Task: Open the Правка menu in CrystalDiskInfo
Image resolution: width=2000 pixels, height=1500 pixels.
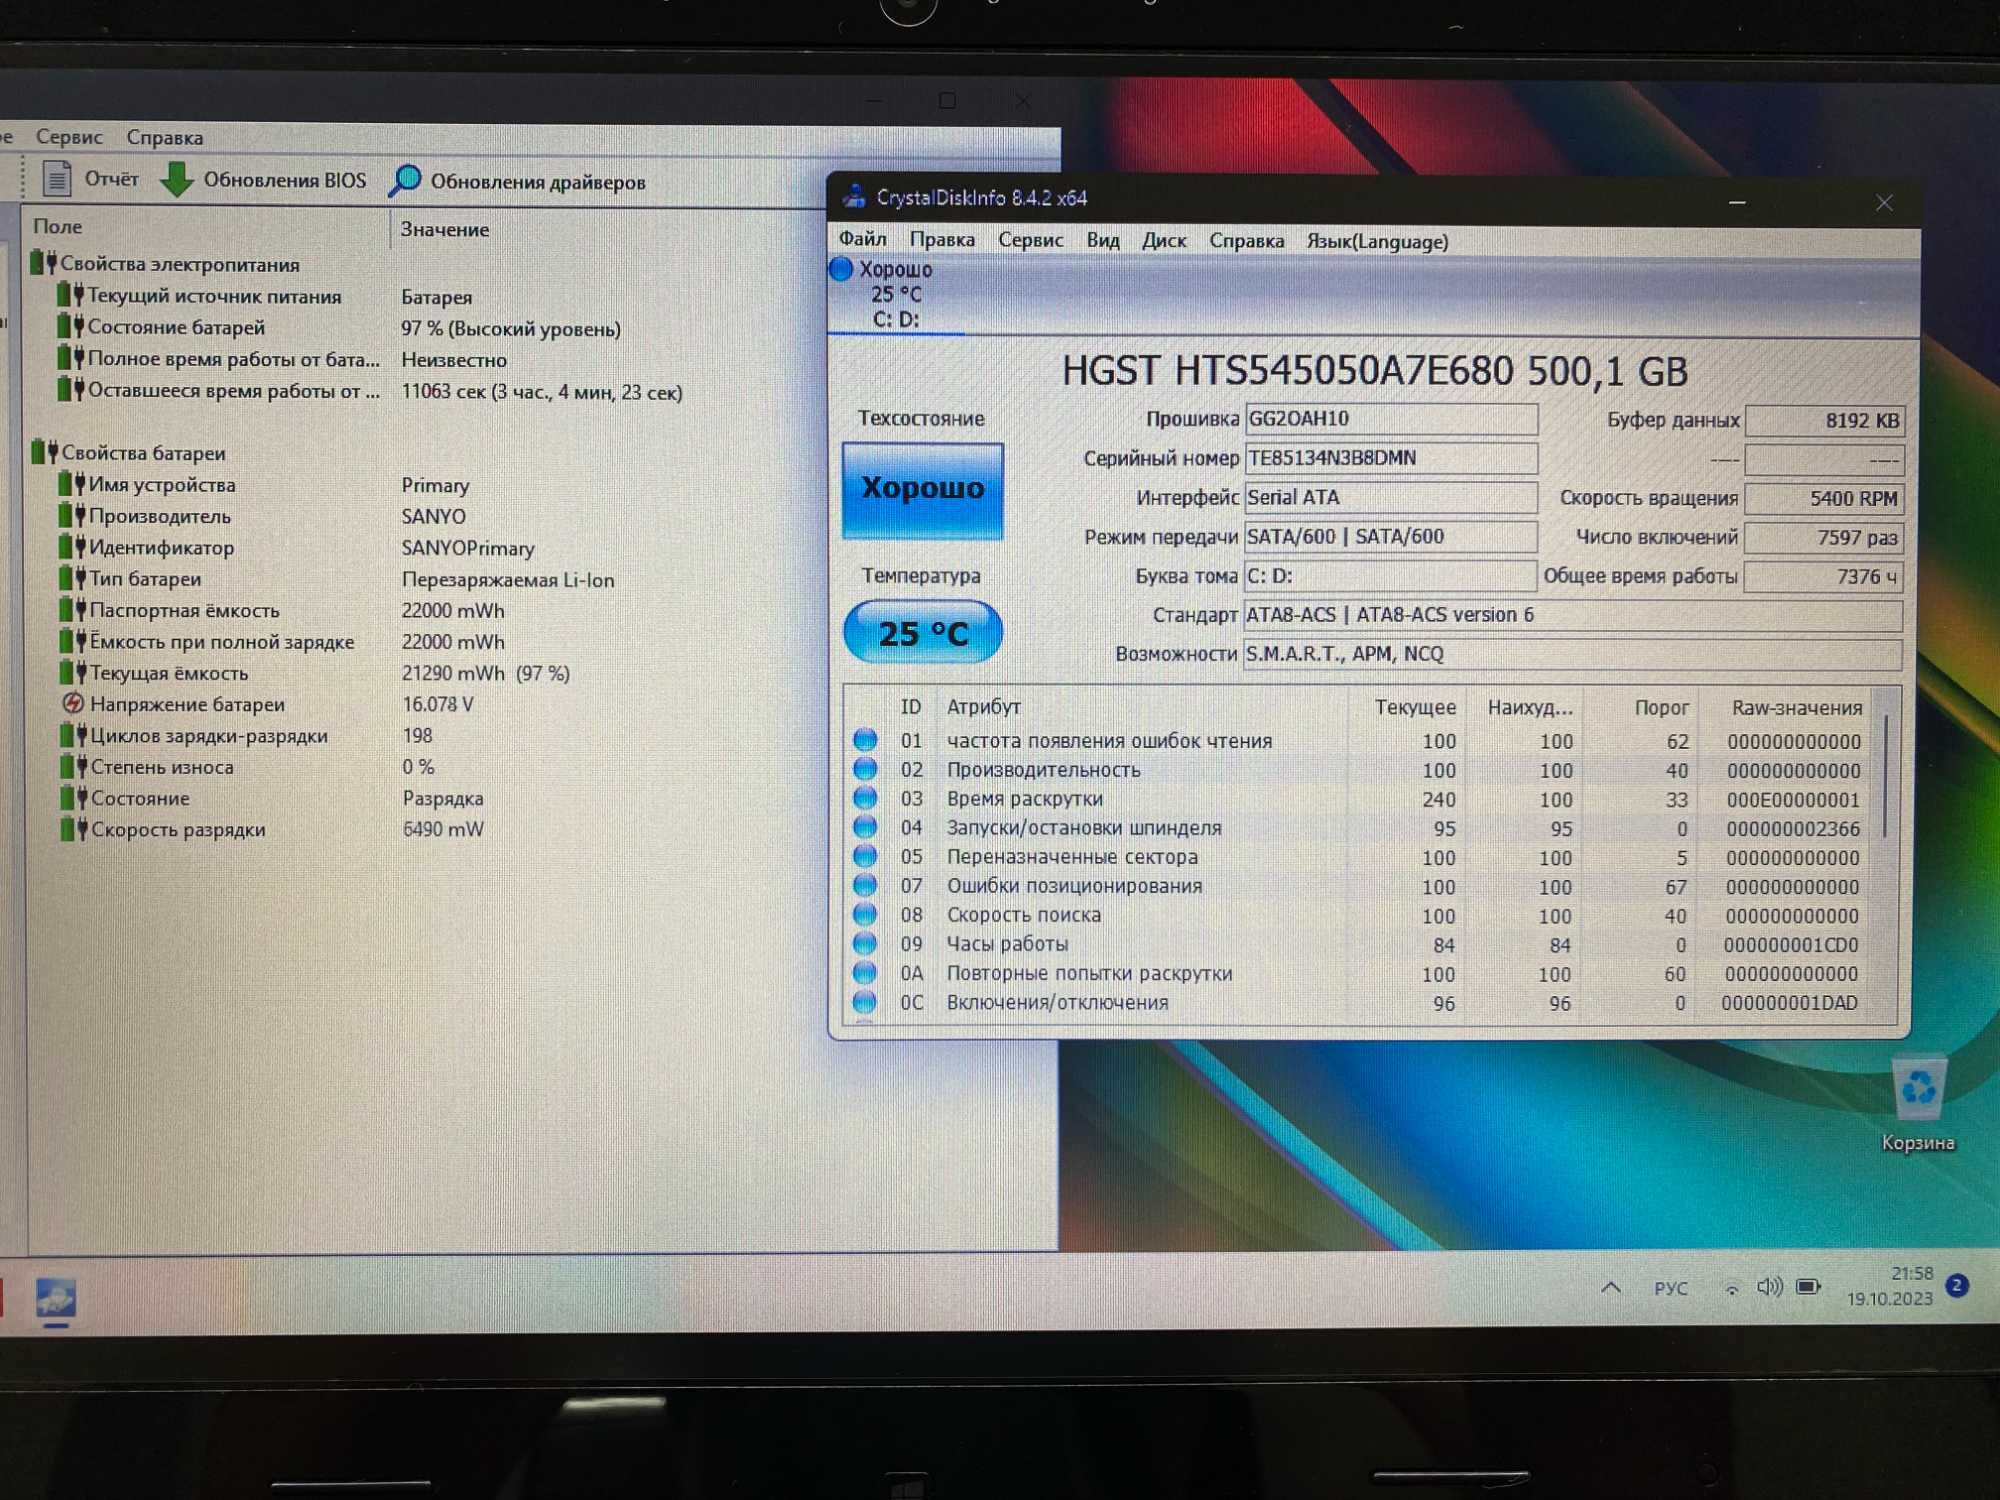Action: 941,240
